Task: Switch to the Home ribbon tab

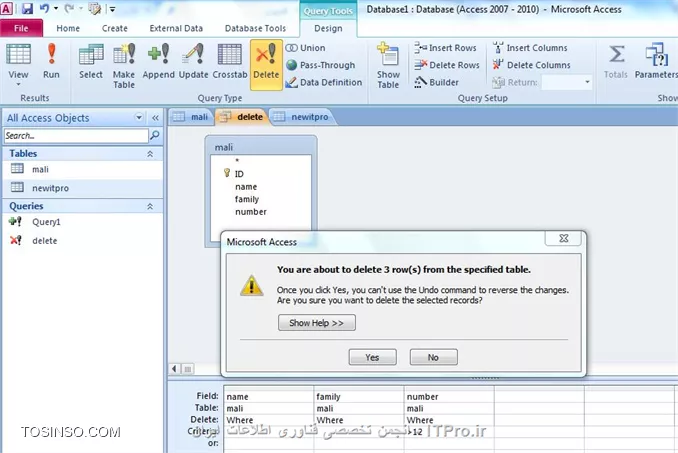Action: pyautogui.click(x=68, y=28)
